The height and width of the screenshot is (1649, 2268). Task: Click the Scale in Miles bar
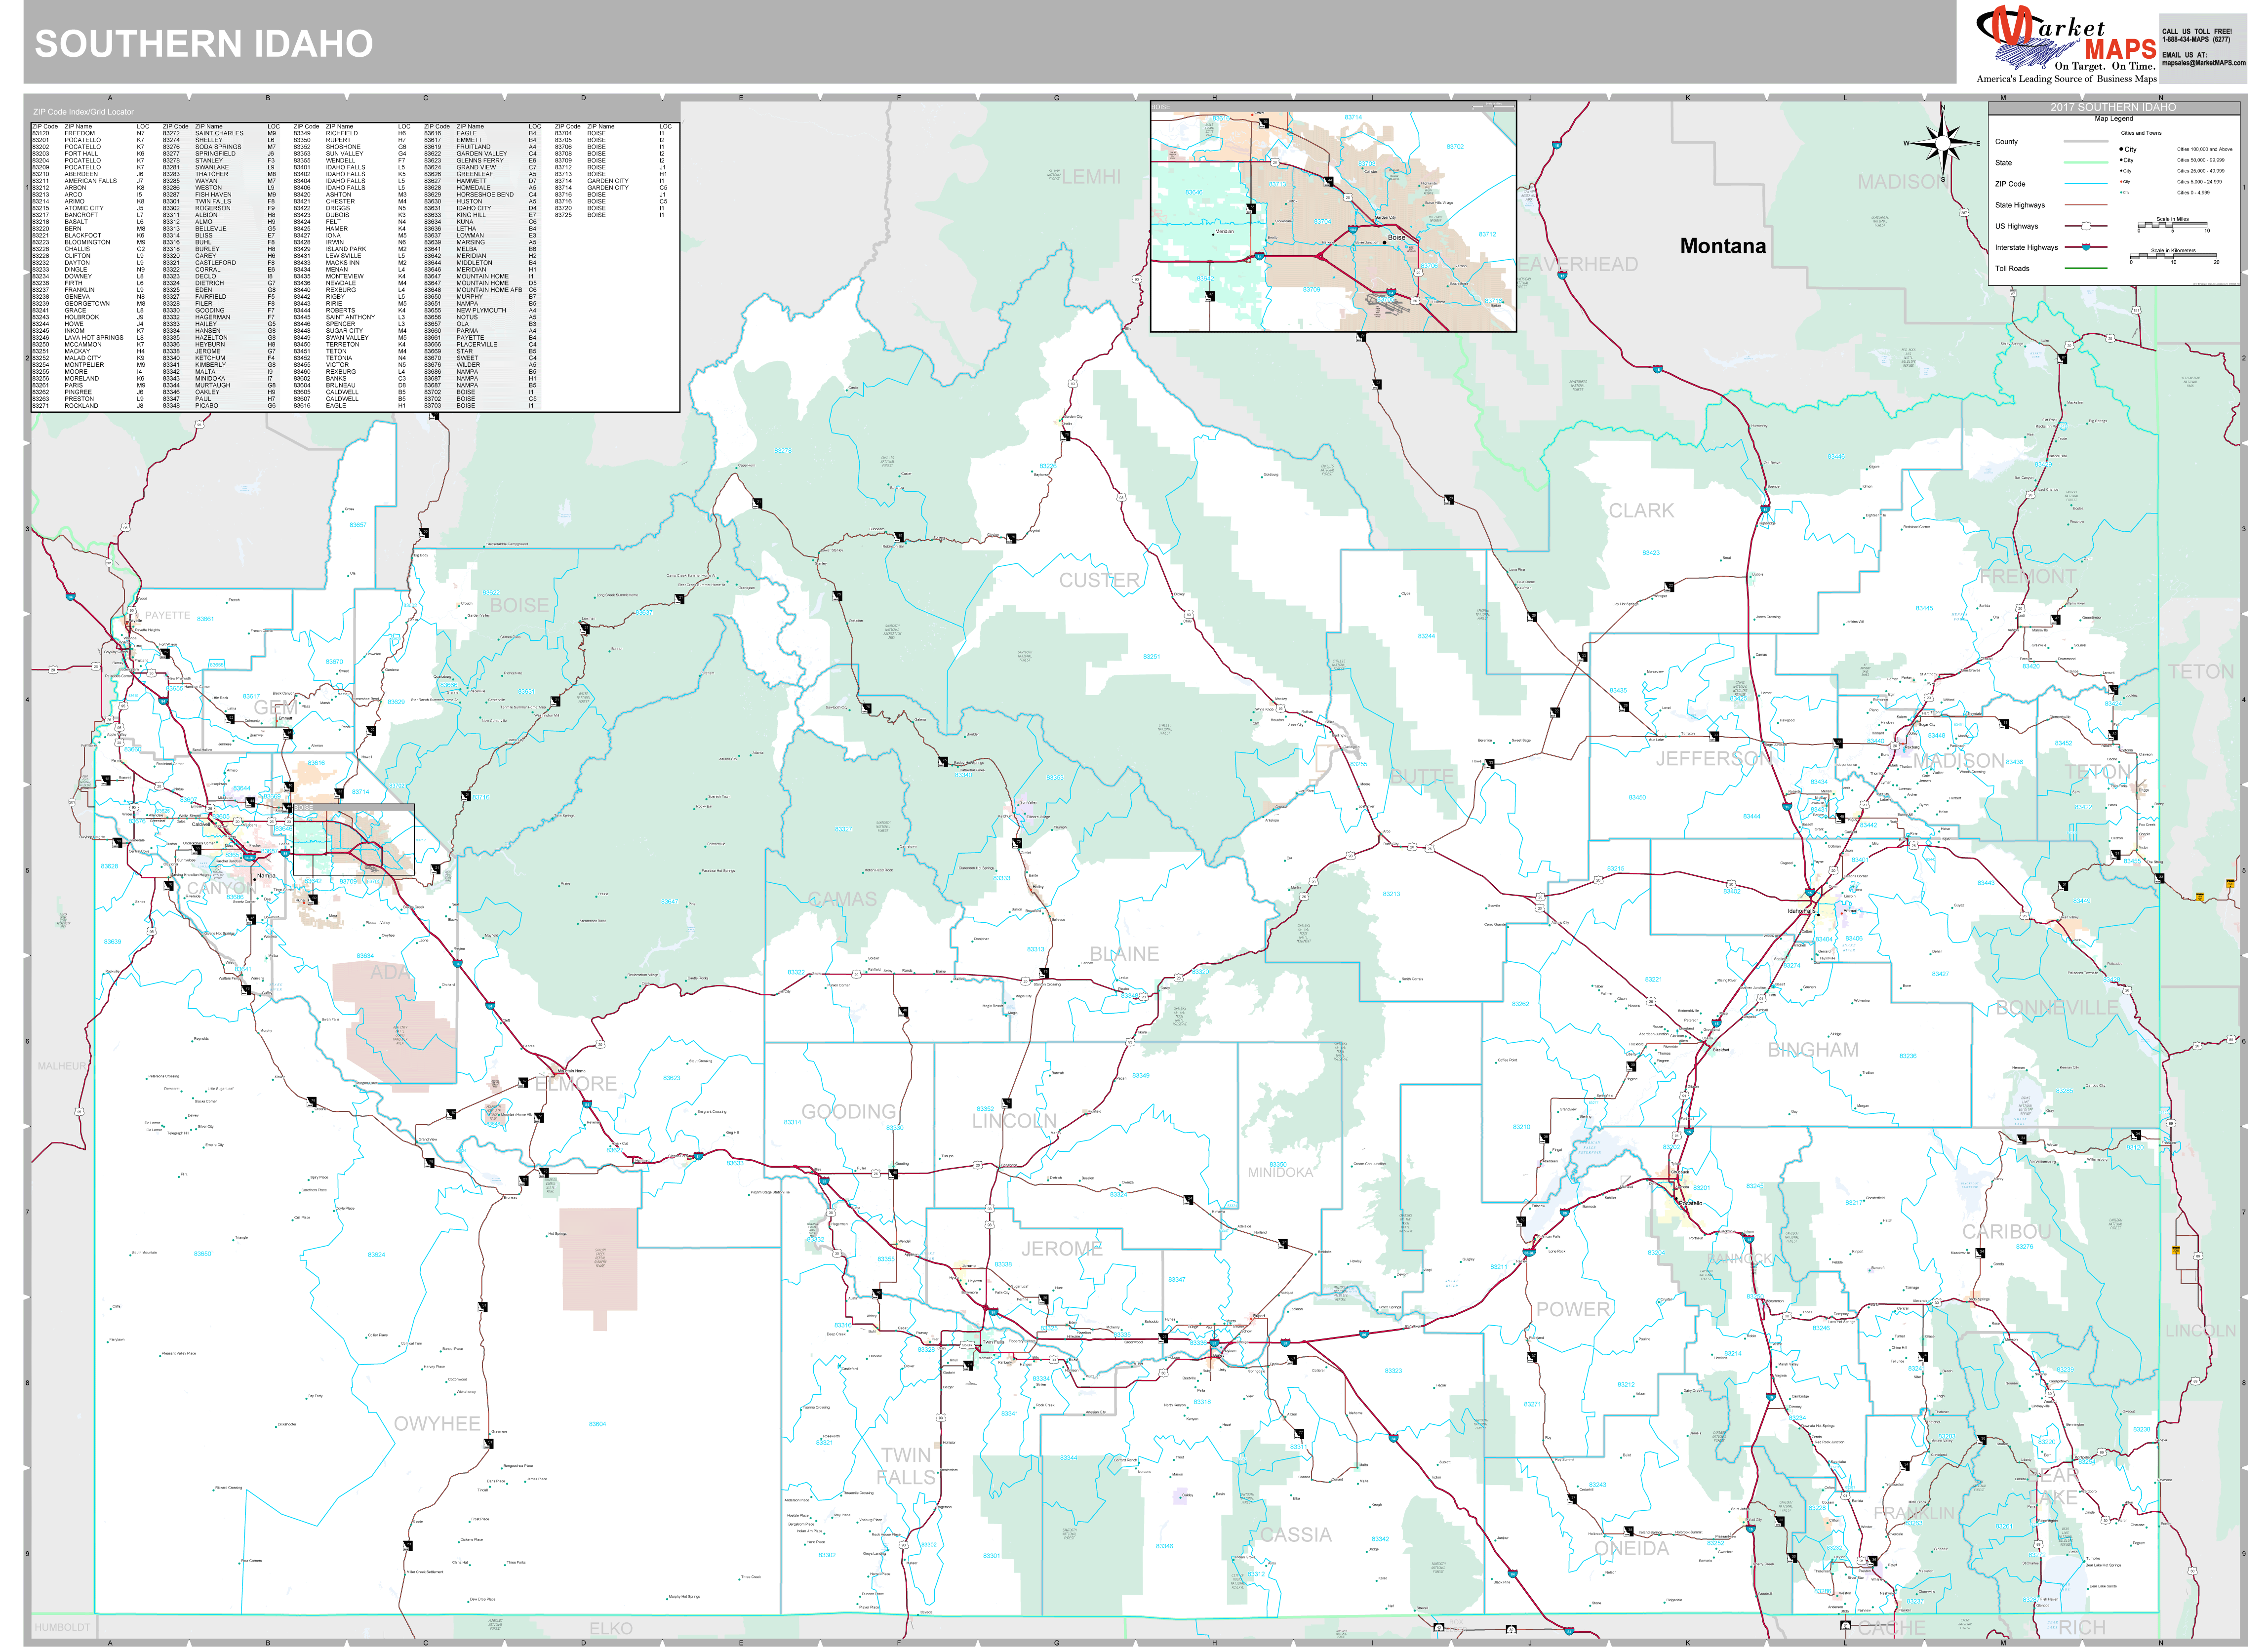2173,226
